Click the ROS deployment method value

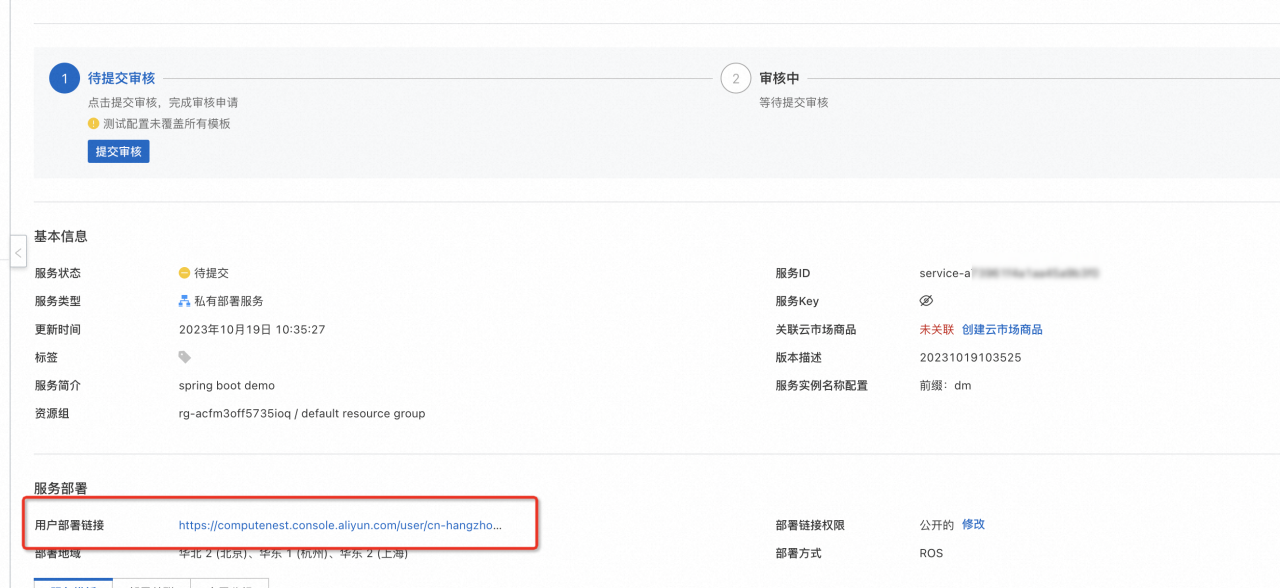931,553
